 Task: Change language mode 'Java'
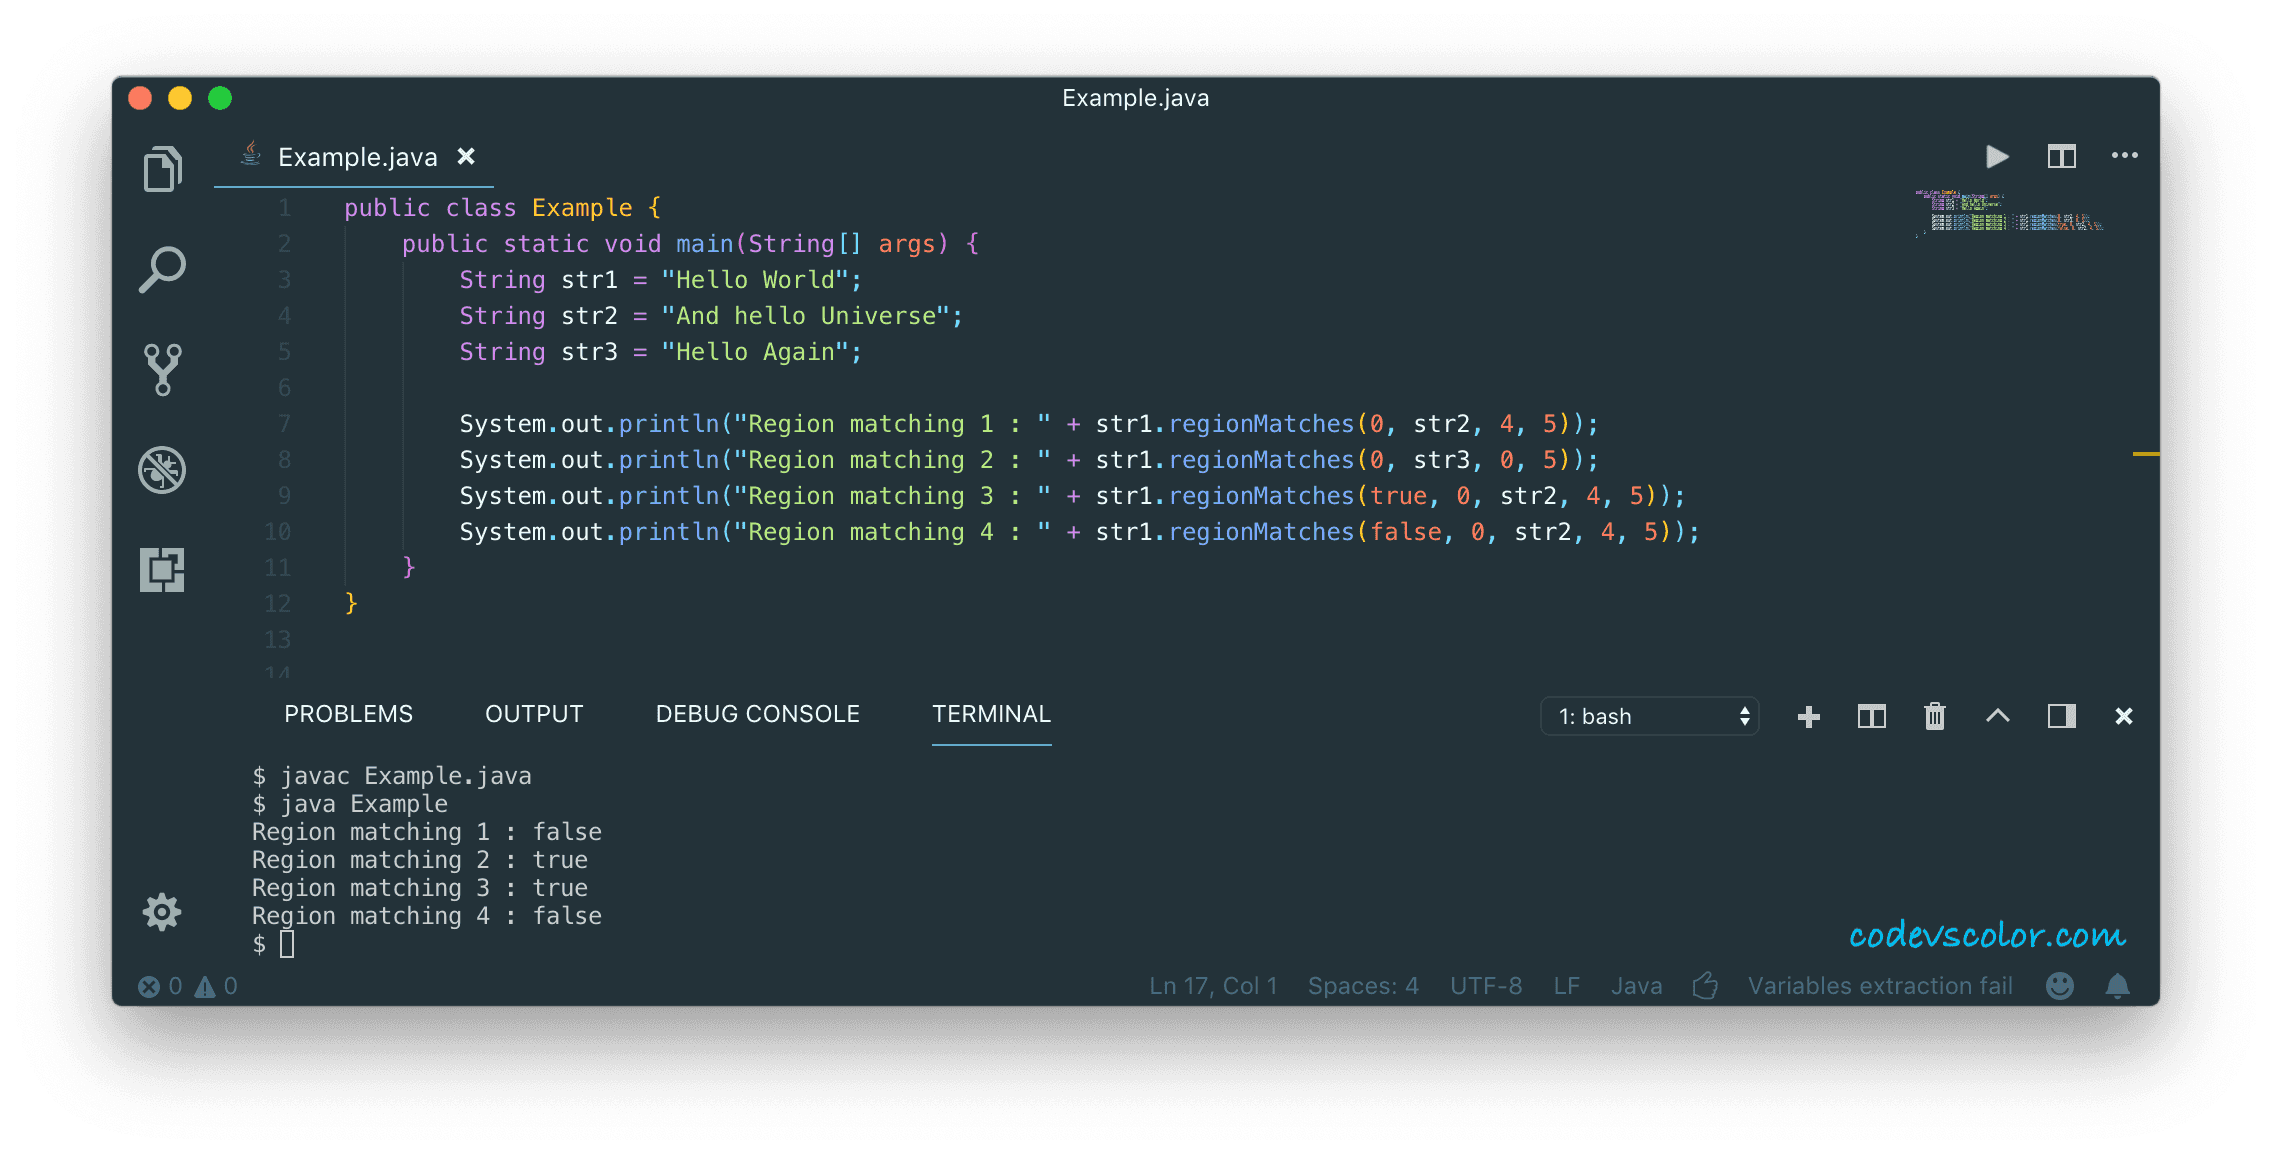pyautogui.click(x=1636, y=986)
